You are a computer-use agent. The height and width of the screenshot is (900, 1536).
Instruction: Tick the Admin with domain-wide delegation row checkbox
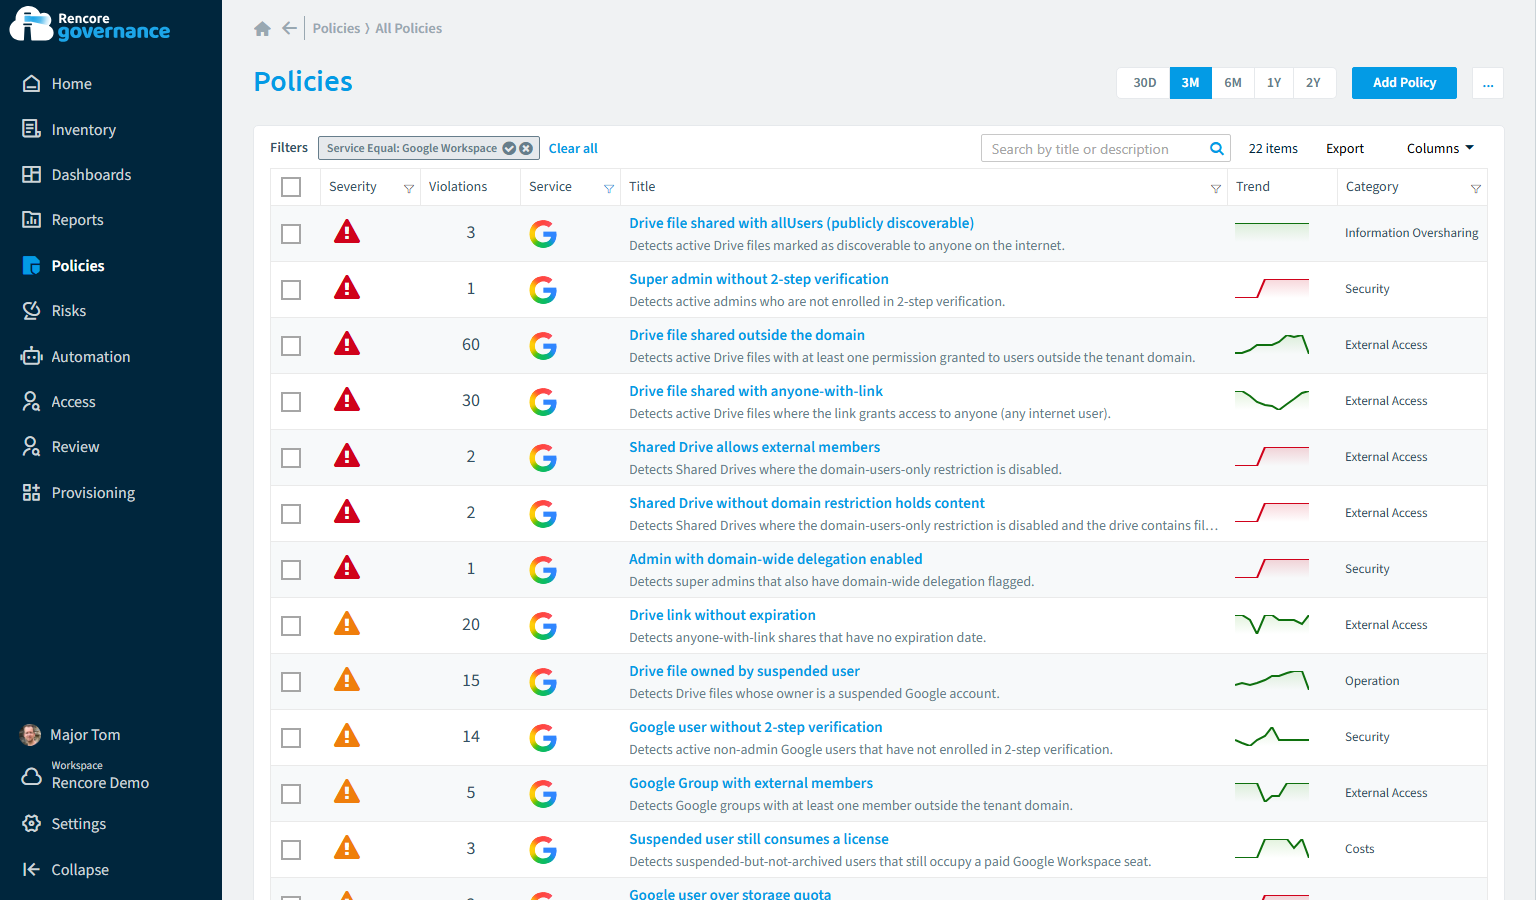291,570
